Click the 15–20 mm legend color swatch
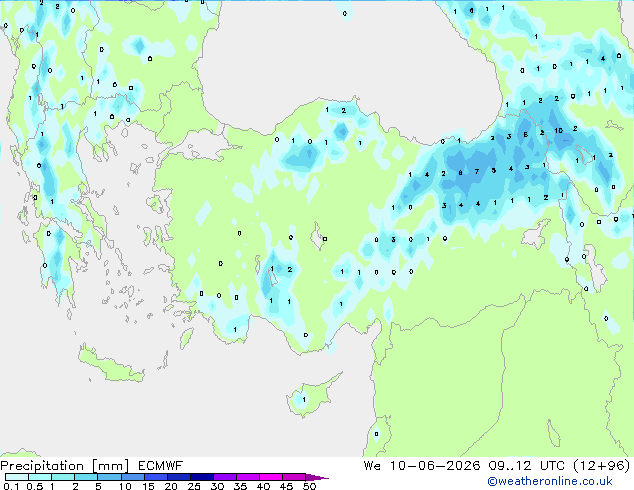The width and height of the screenshot is (634, 490). tap(156, 477)
